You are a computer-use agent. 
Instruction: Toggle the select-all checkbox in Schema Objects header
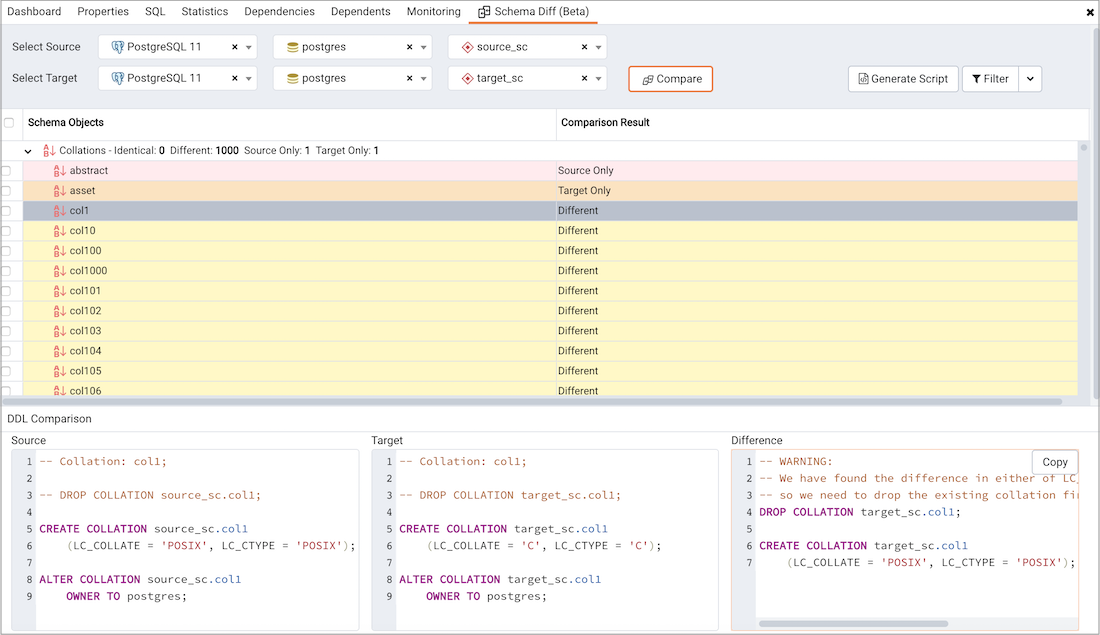coord(9,123)
